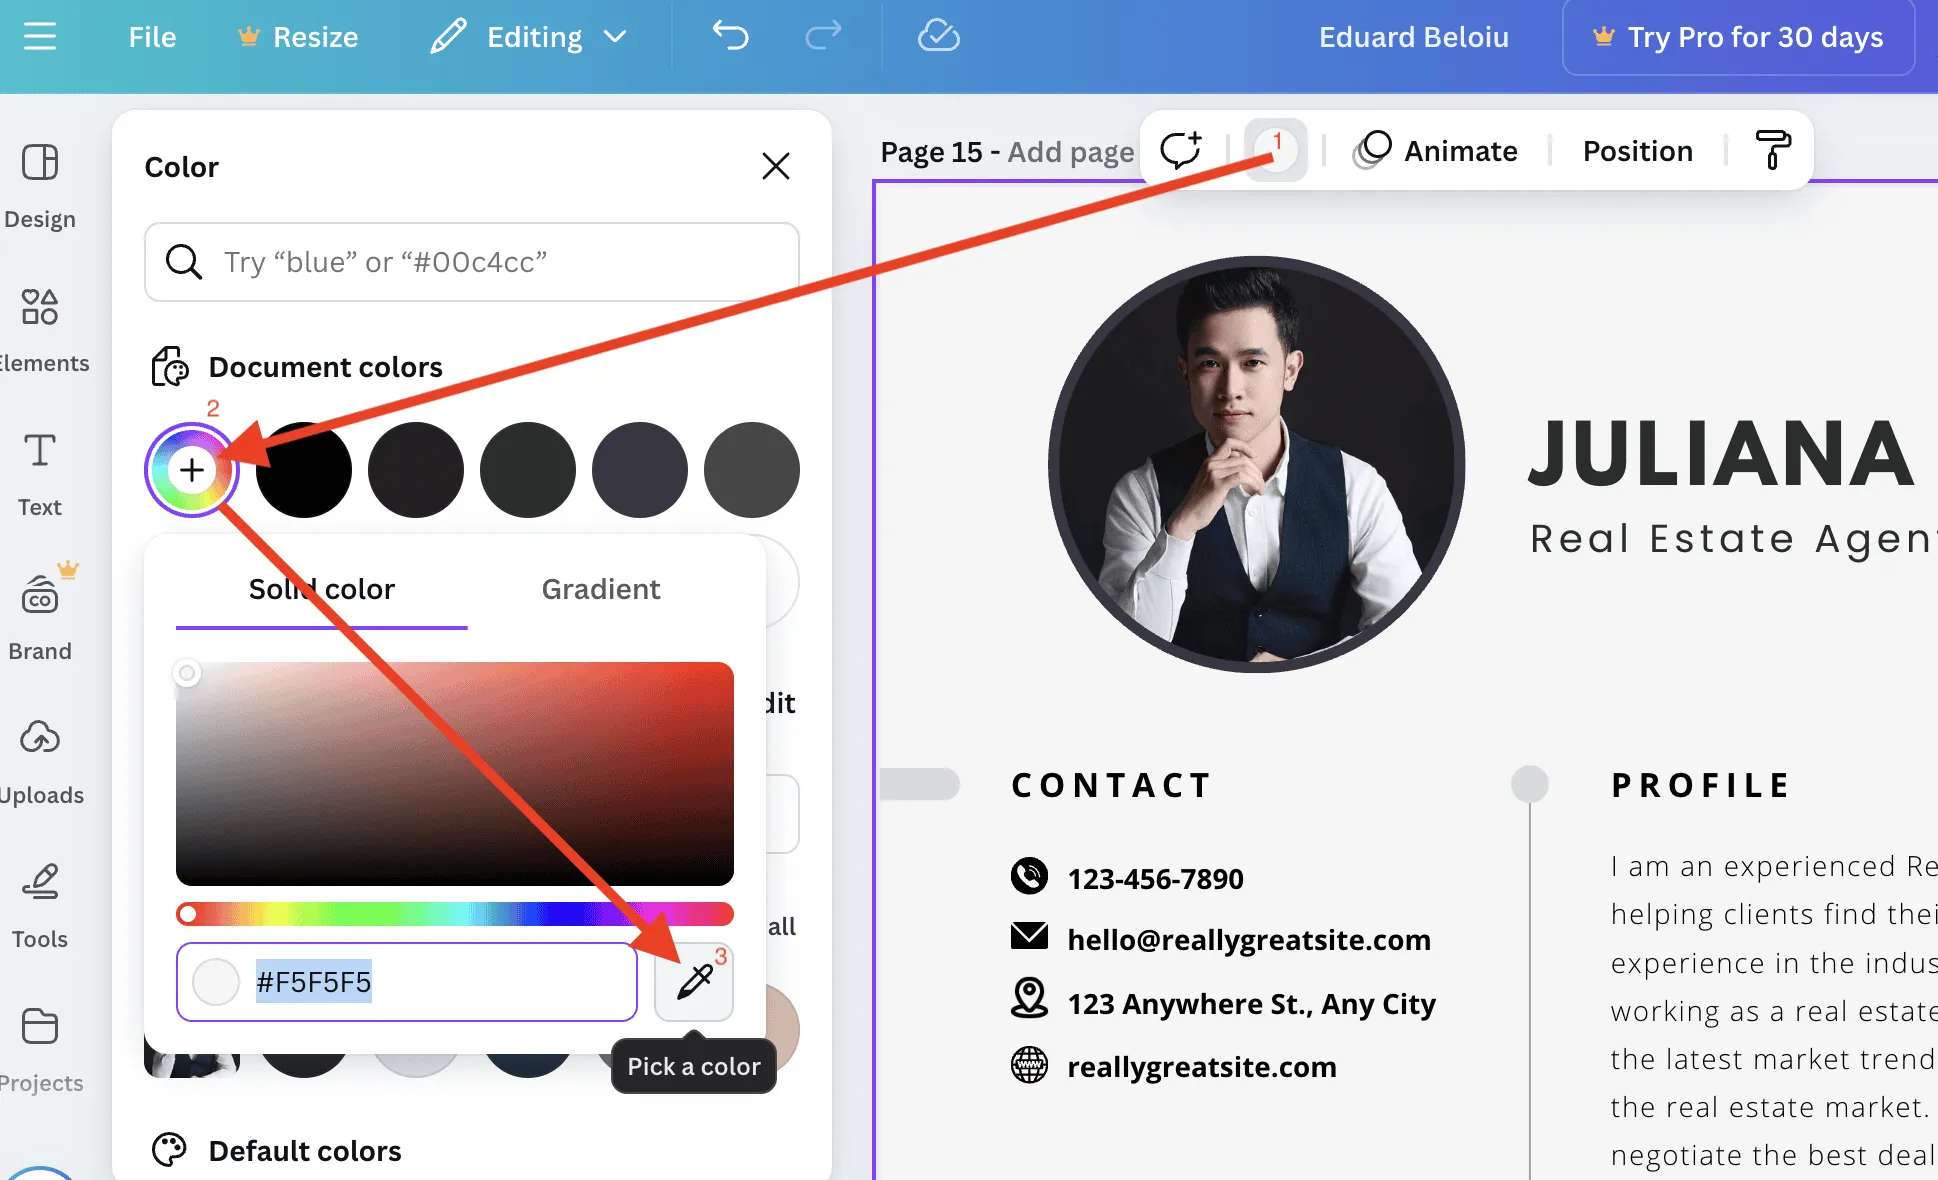The height and width of the screenshot is (1180, 1938).
Task: Undo the last action
Action: pyautogui.click(x=730, y=37)
